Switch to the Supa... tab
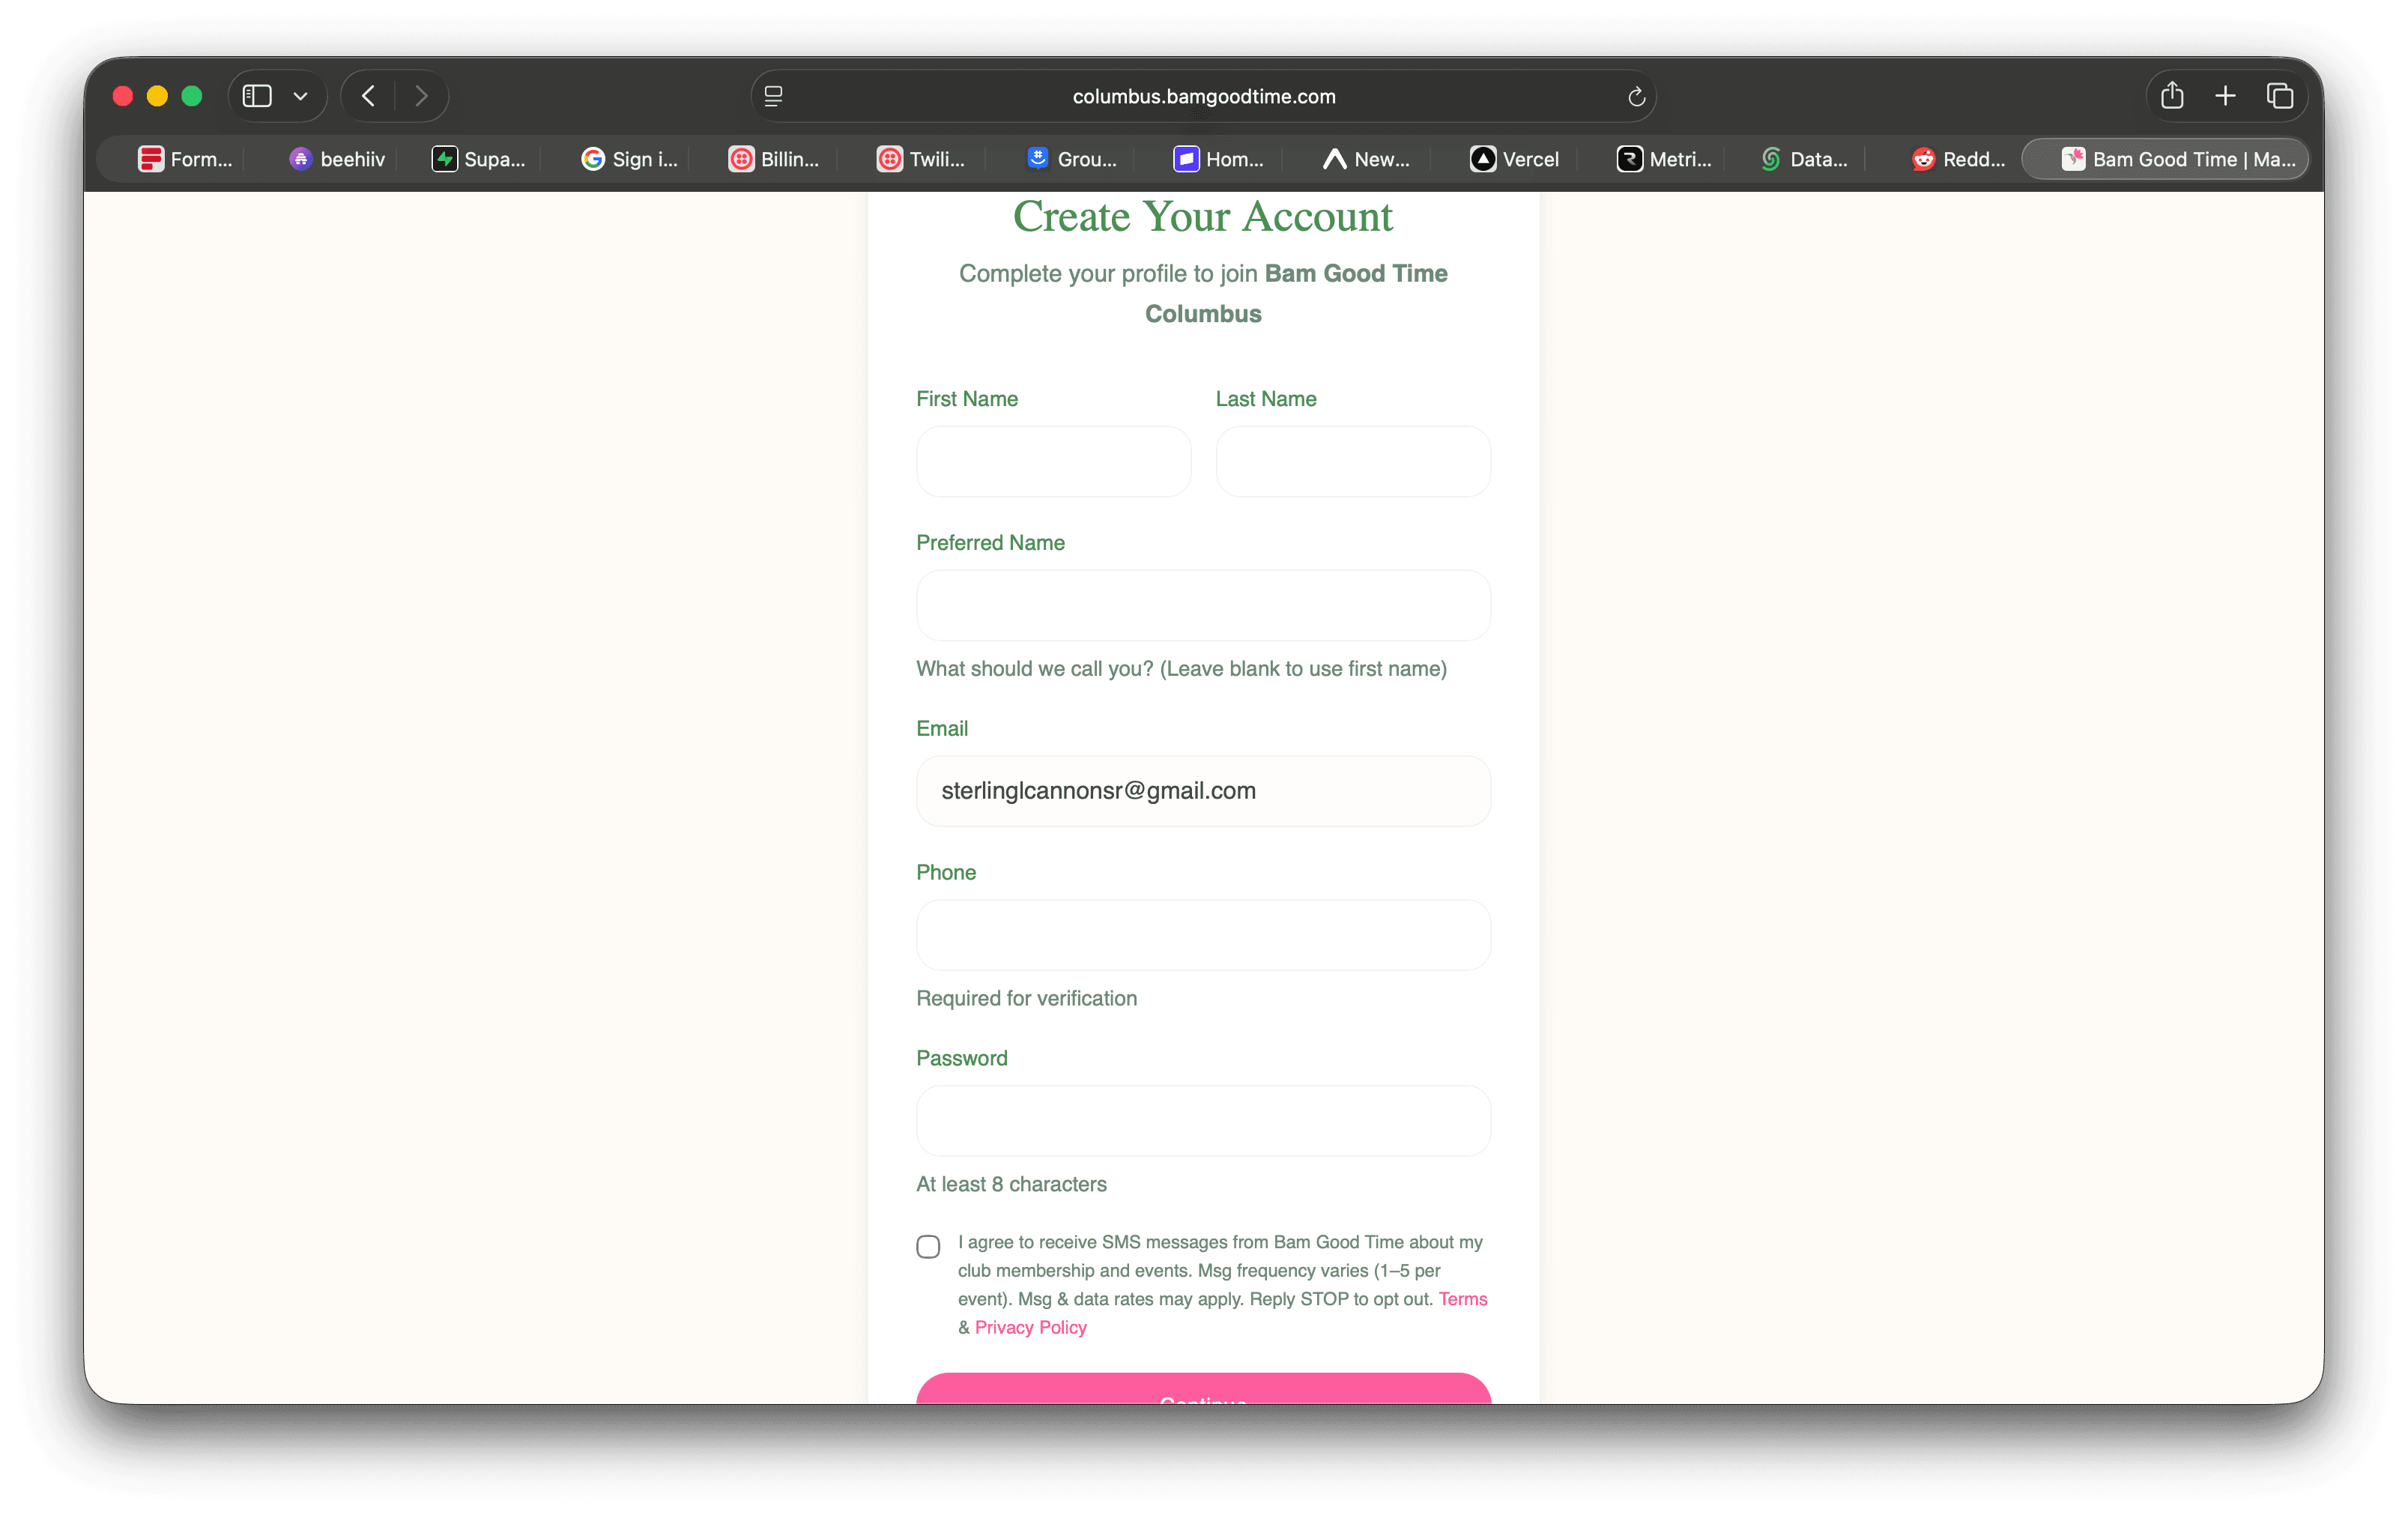2408x1515 pixels. (478, 159)
